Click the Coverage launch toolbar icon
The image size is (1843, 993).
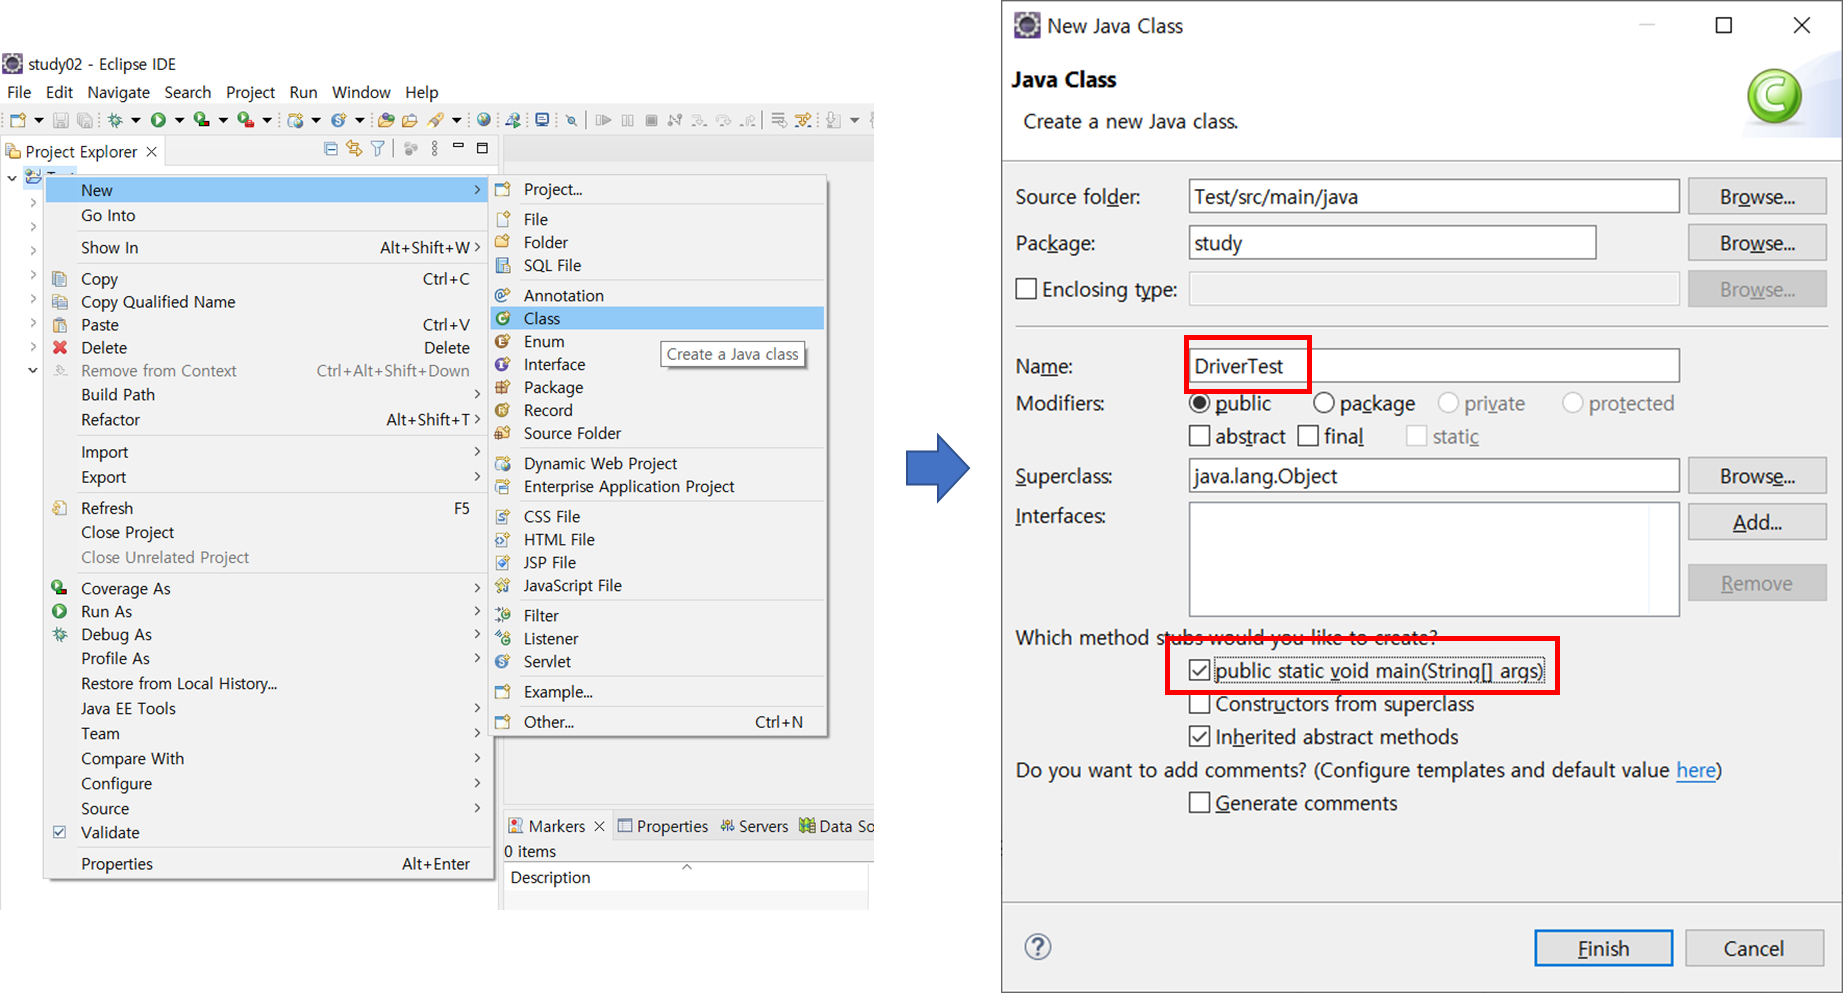(202, 120)
